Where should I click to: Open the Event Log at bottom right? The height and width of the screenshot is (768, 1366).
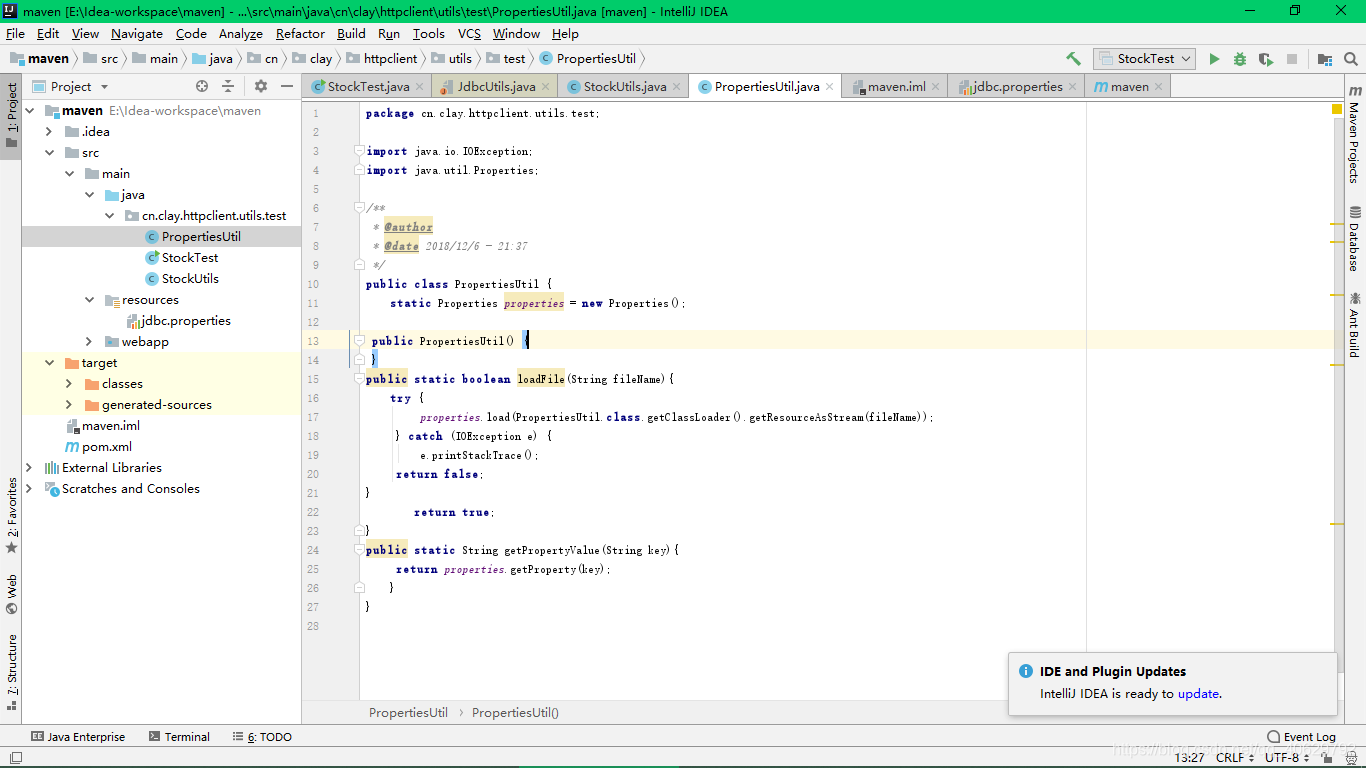click(1301, 736)
